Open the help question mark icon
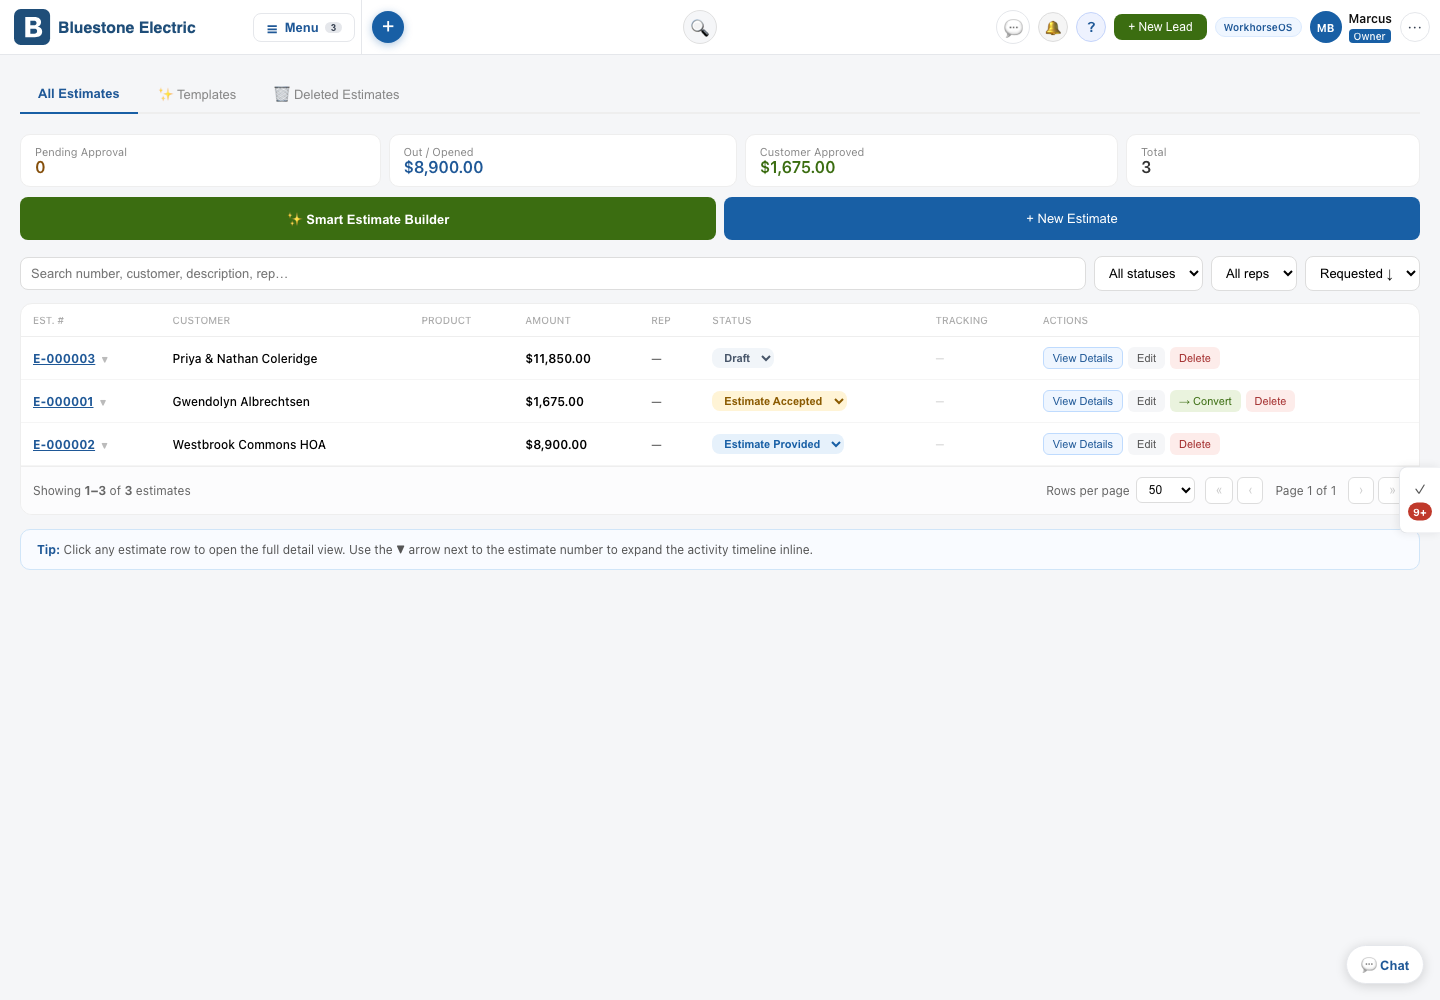This screenshot has width=1440, height=1000. (x=1091, y=27)
